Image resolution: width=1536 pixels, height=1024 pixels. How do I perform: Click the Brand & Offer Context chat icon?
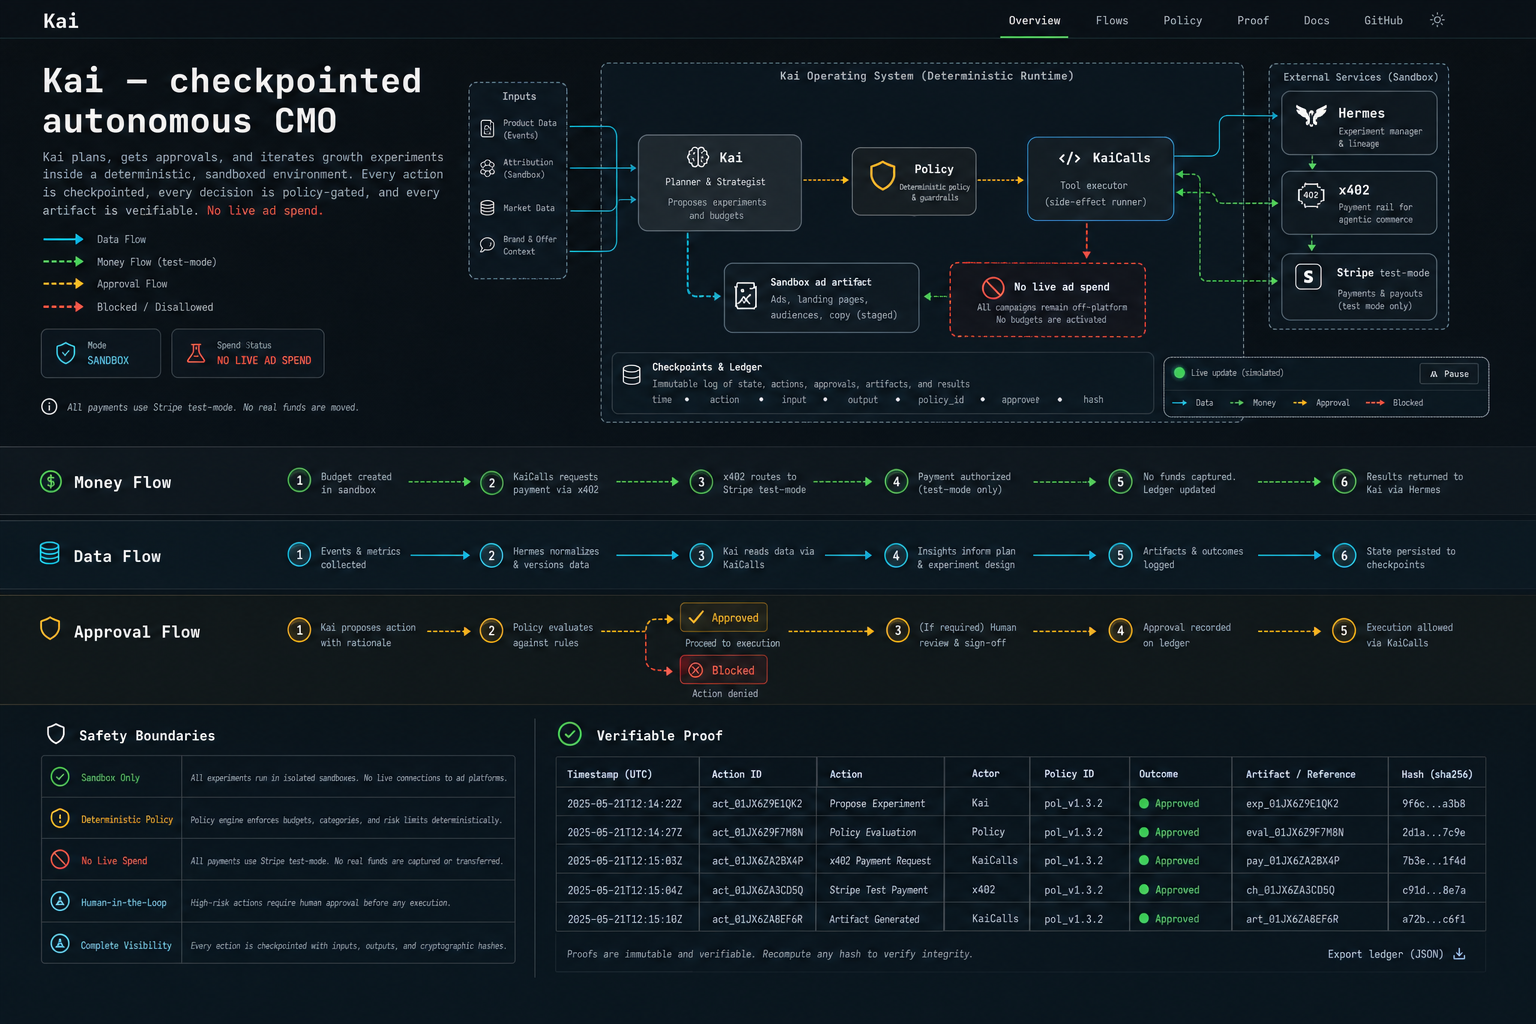[487, 245]
